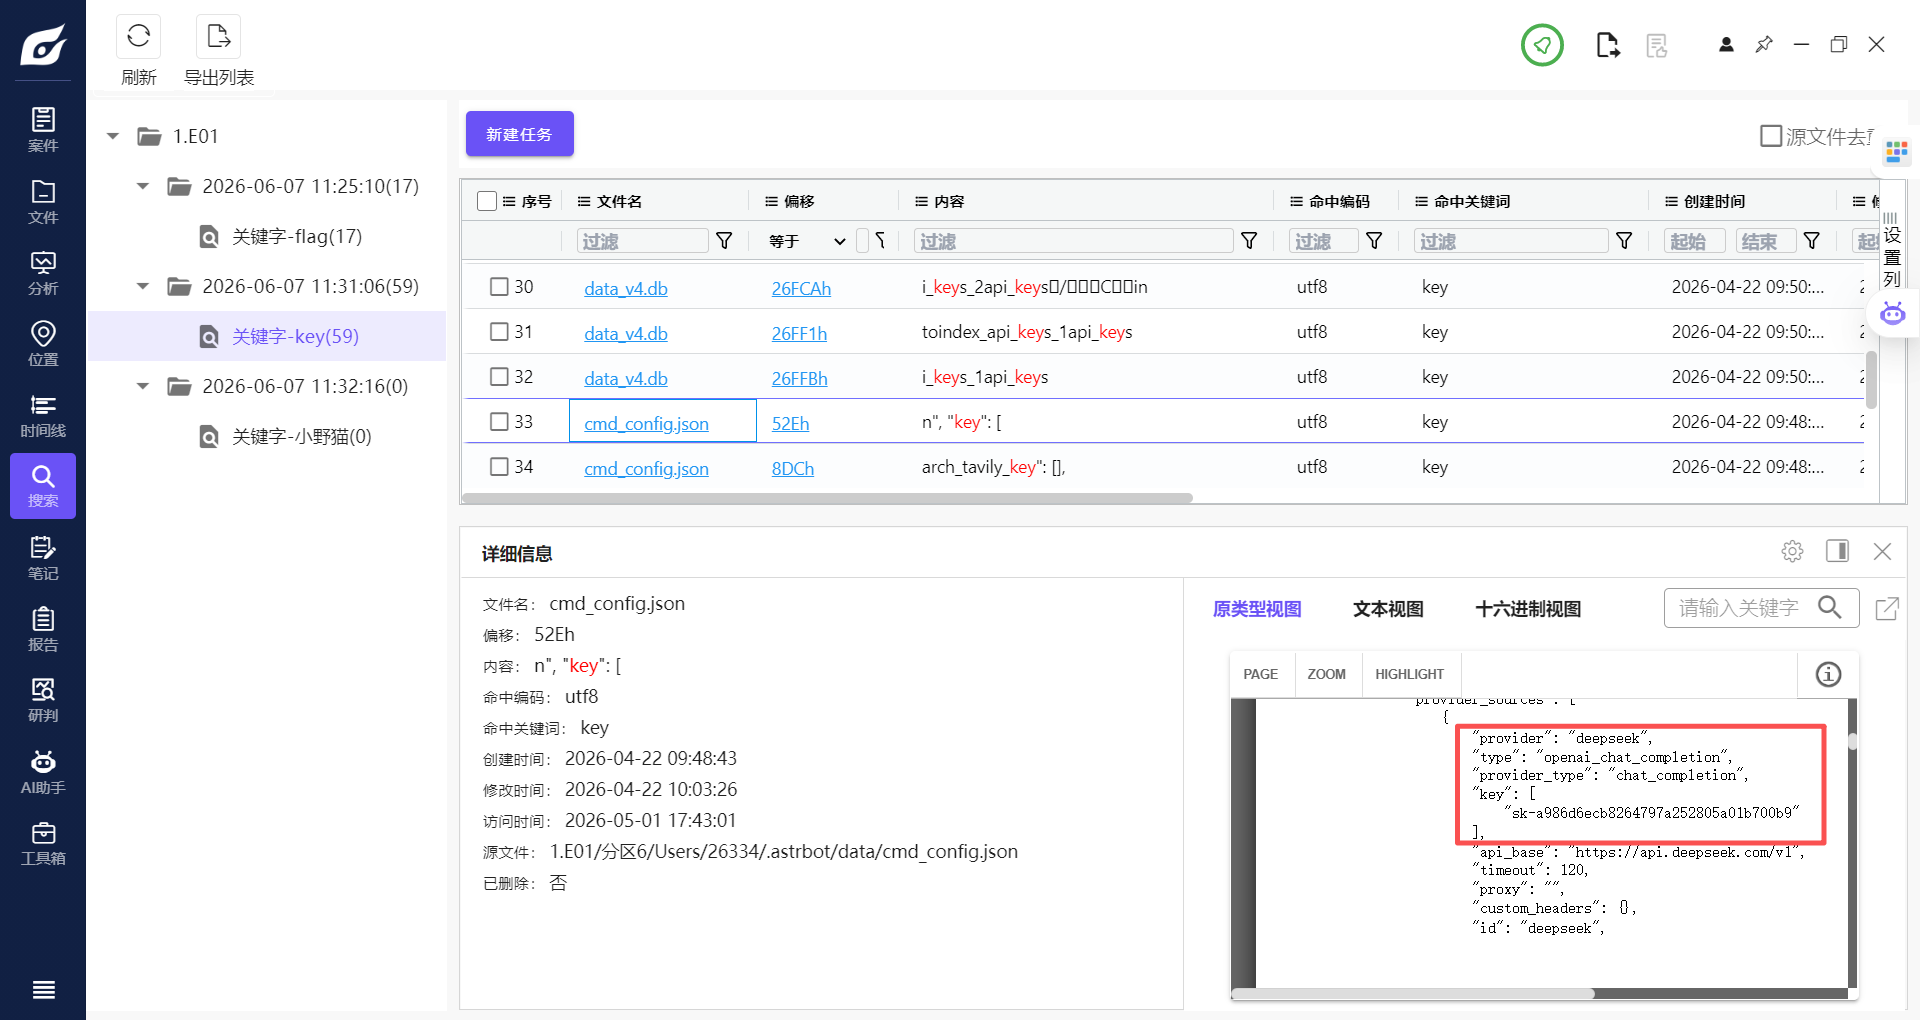Open the 研判 sidebar section
This screenshot has width=1920, height=1020.
tap(43, 700)
